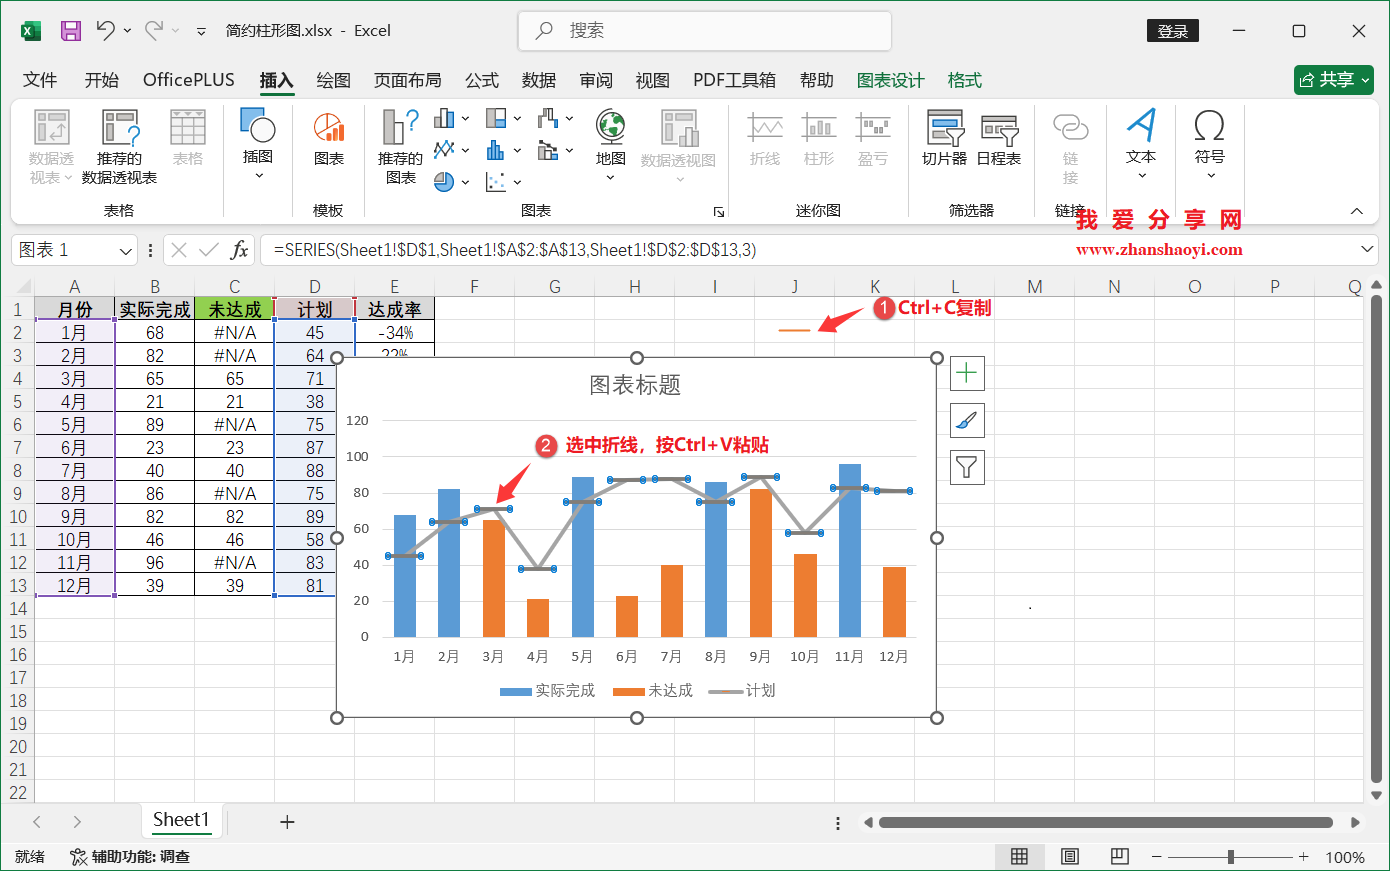Open the 页面布局 menu tab
This screenshot has height=871, width=1390.
tap(408, 80)
